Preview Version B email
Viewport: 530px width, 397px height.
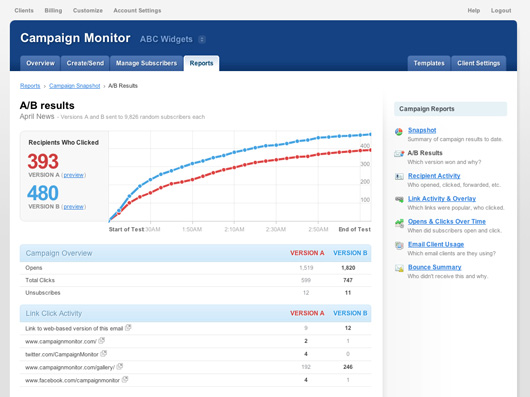point(74,207)
